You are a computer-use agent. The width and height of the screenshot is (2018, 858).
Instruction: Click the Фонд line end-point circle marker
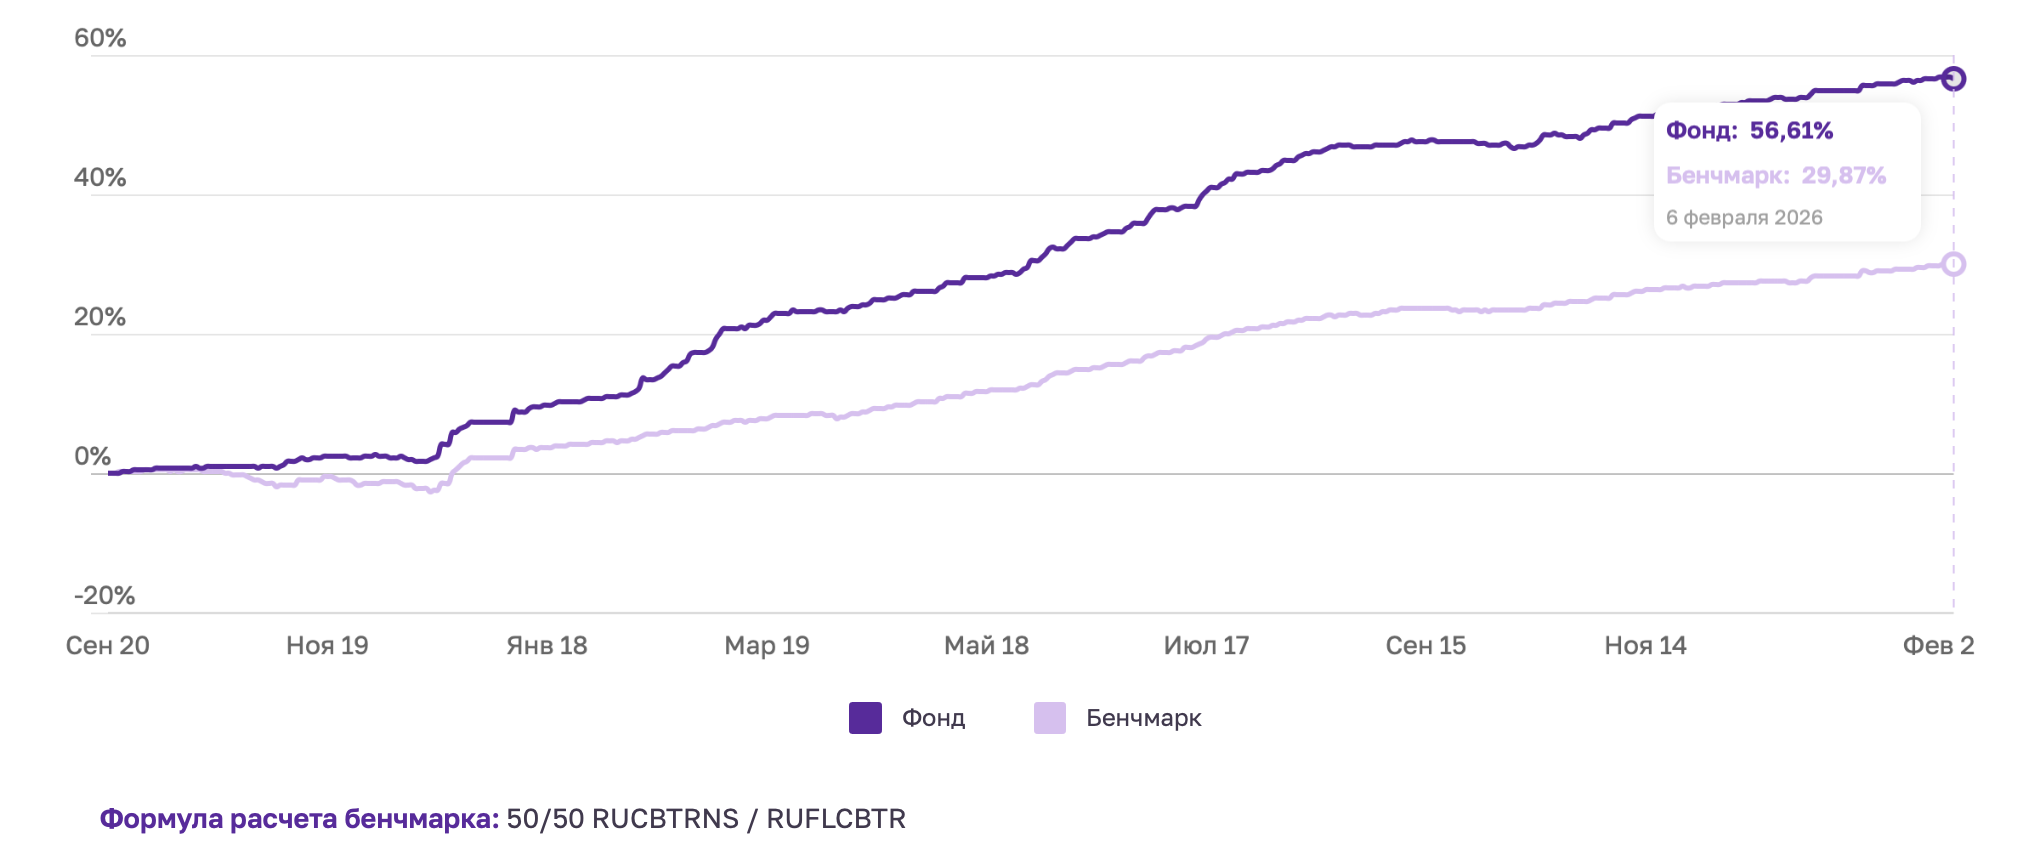(1953, 79)
